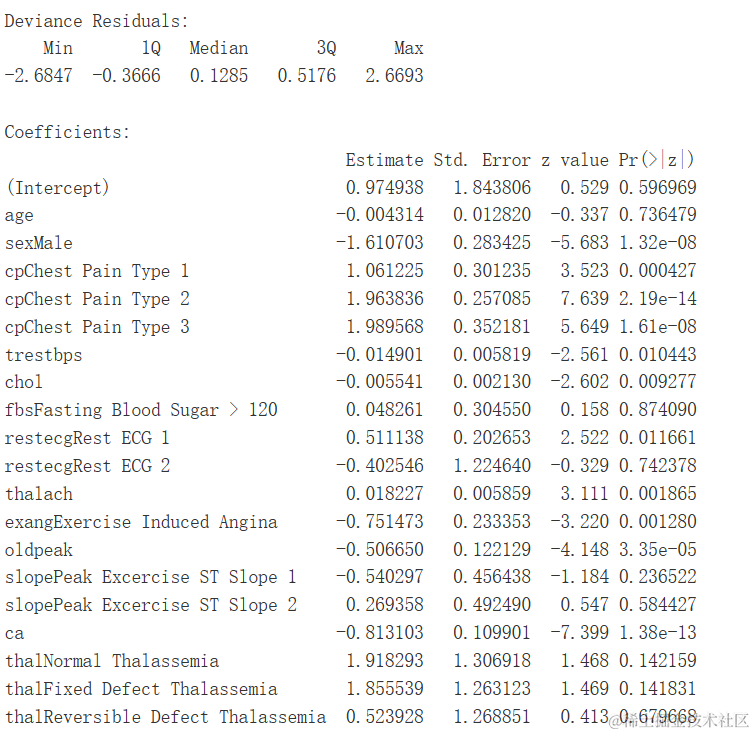Select restecgRest ECG 1 row label
Image resolution: width=755 pixels, height=735 pixels.
pyautogui.click(x=87, y=438)
